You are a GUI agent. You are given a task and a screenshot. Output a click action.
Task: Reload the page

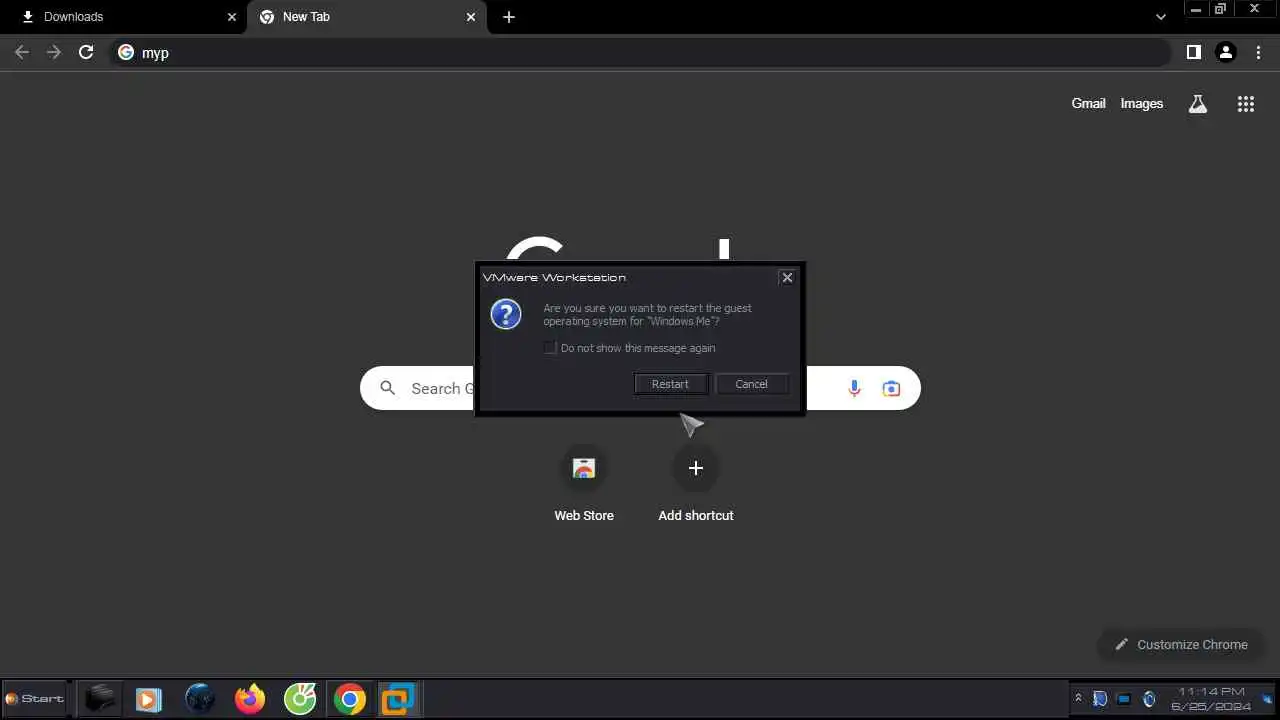pyautogui.click(x=86, y=52)
